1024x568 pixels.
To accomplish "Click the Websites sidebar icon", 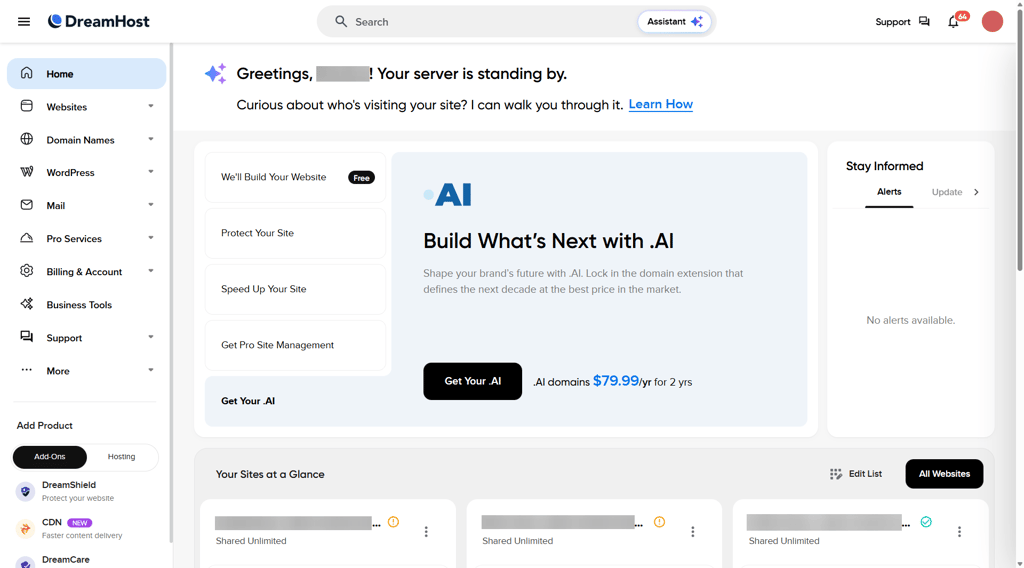I will coord(26,106).
